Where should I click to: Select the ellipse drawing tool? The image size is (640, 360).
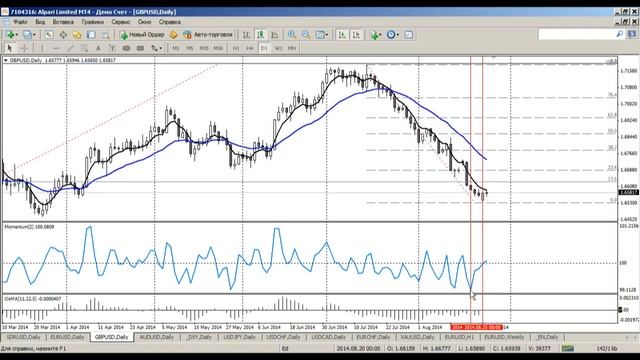click(127, 48)
